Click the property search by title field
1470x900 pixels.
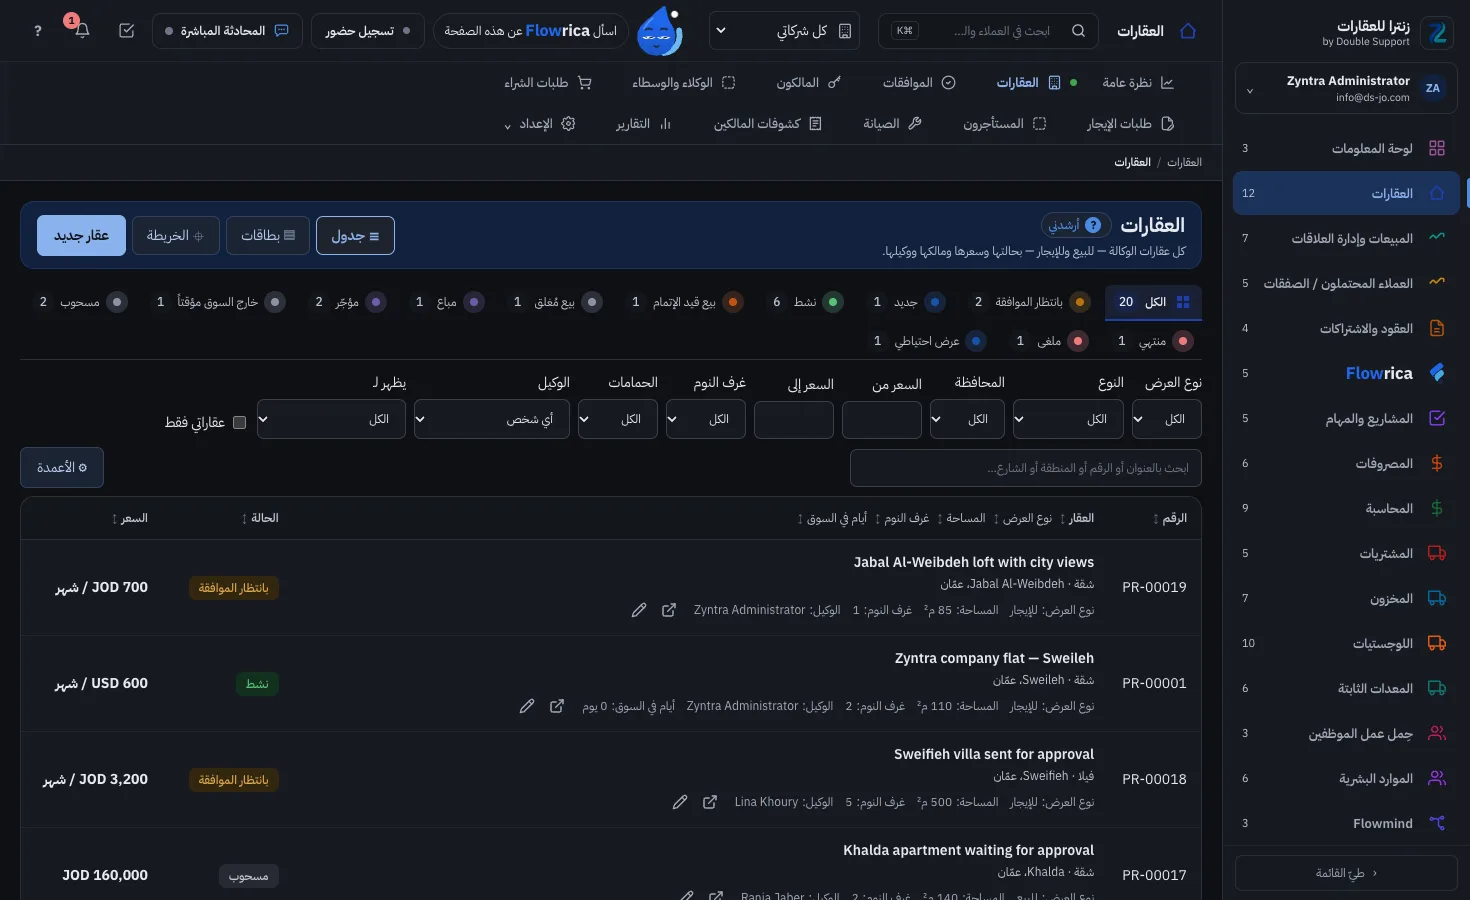tap(1026, 467)
